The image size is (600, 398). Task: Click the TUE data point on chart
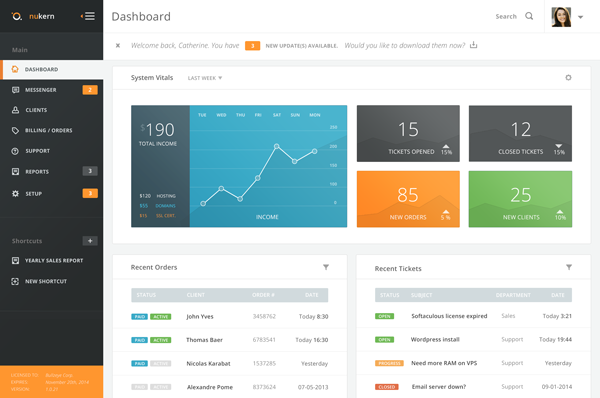pos(203,204)
